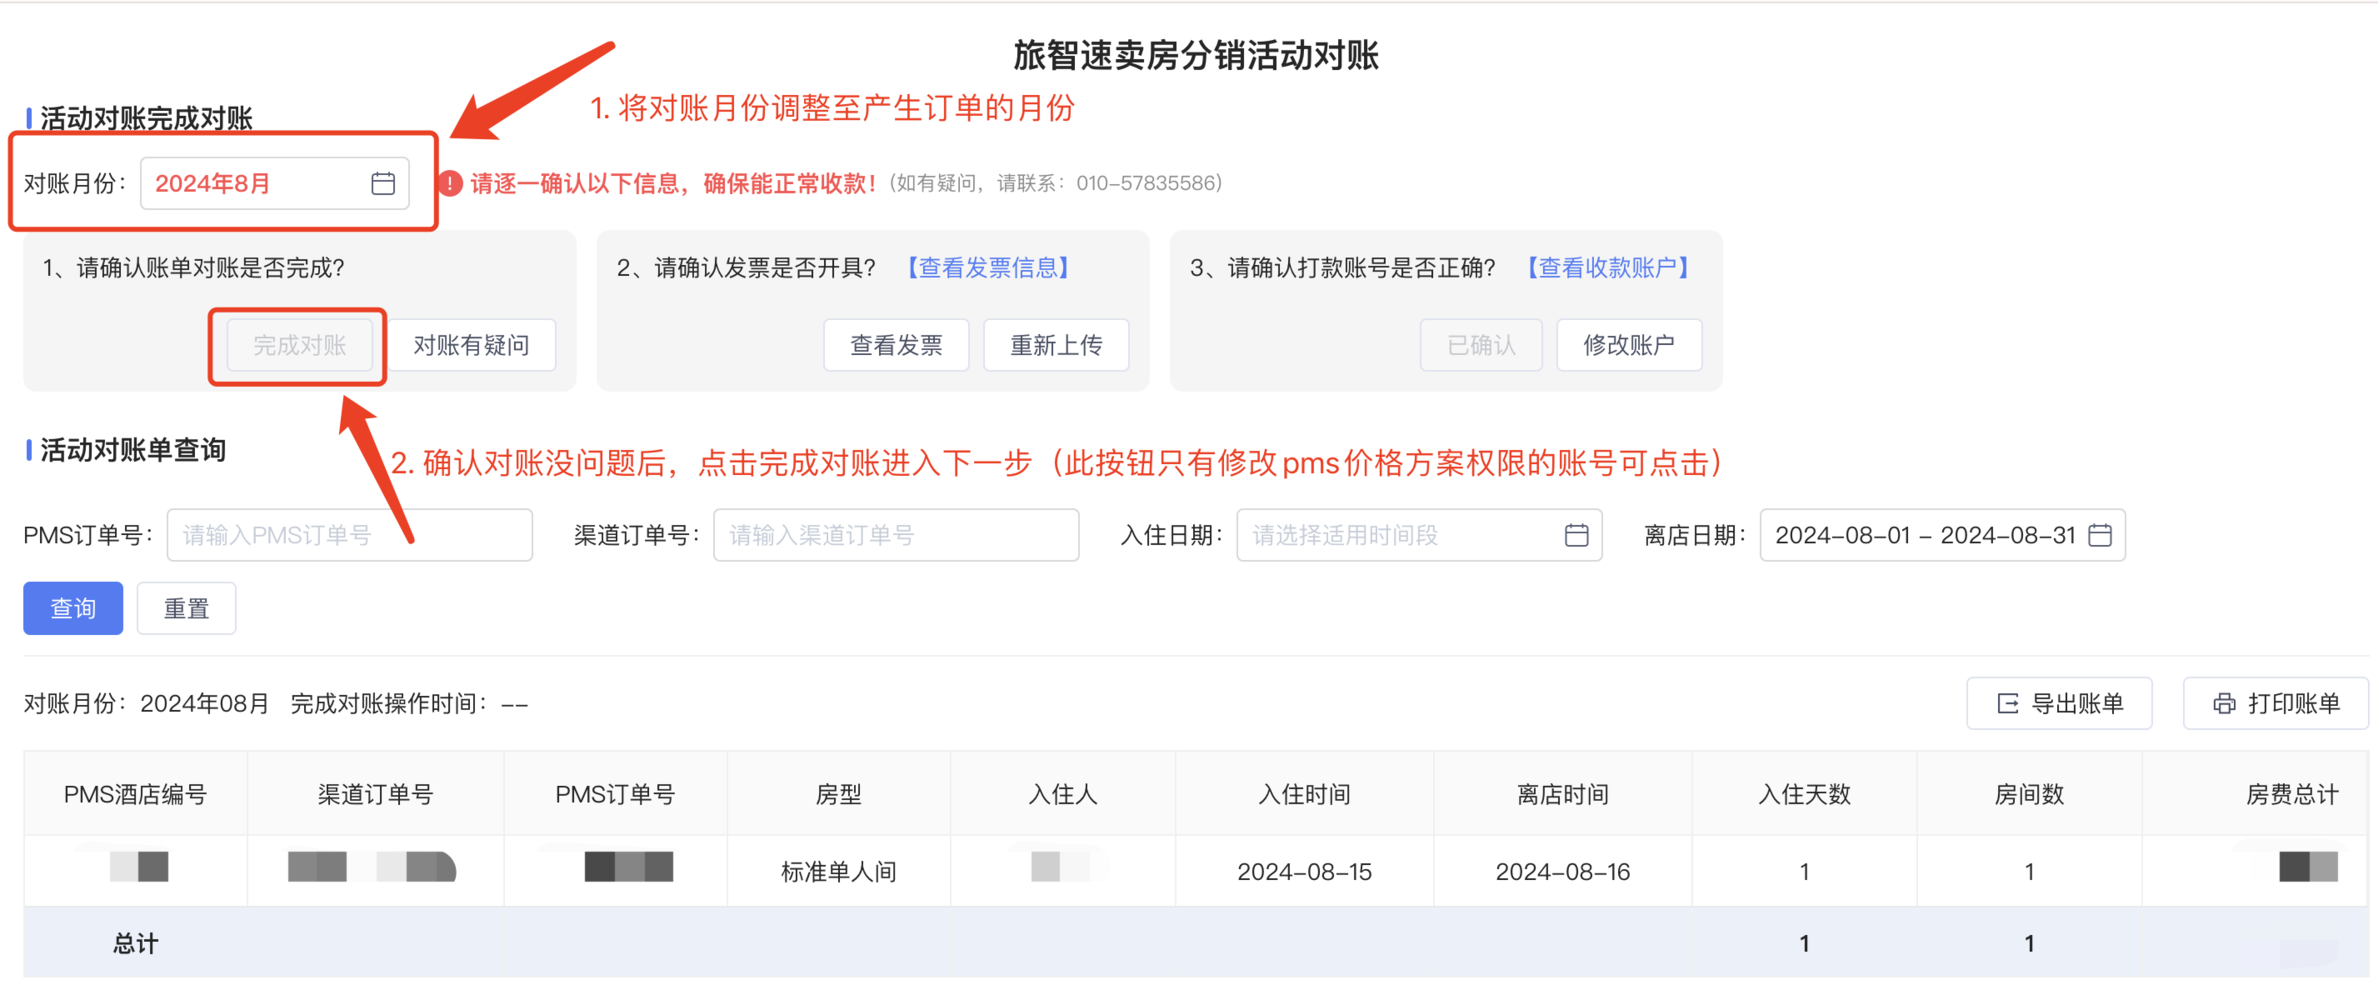
Task: Click the 房型 column header
Action: (838, 795)
